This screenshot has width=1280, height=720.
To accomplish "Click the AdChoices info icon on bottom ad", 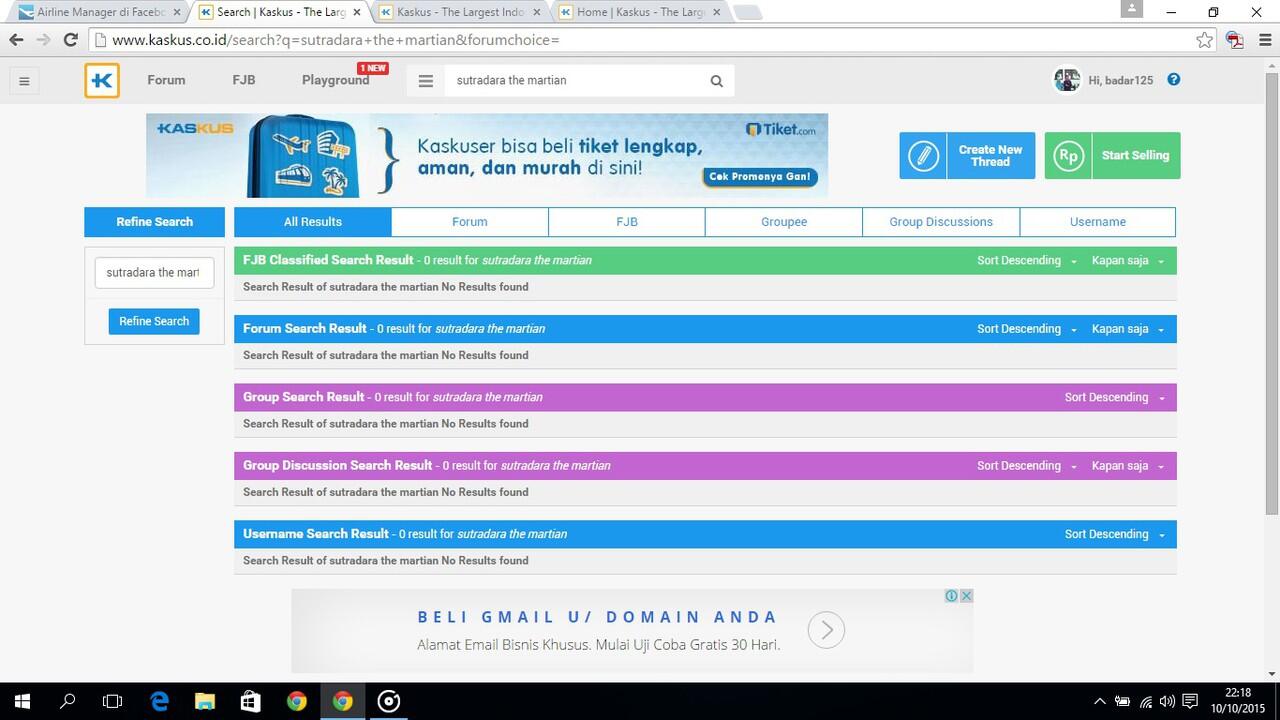I will coord(952,596).
